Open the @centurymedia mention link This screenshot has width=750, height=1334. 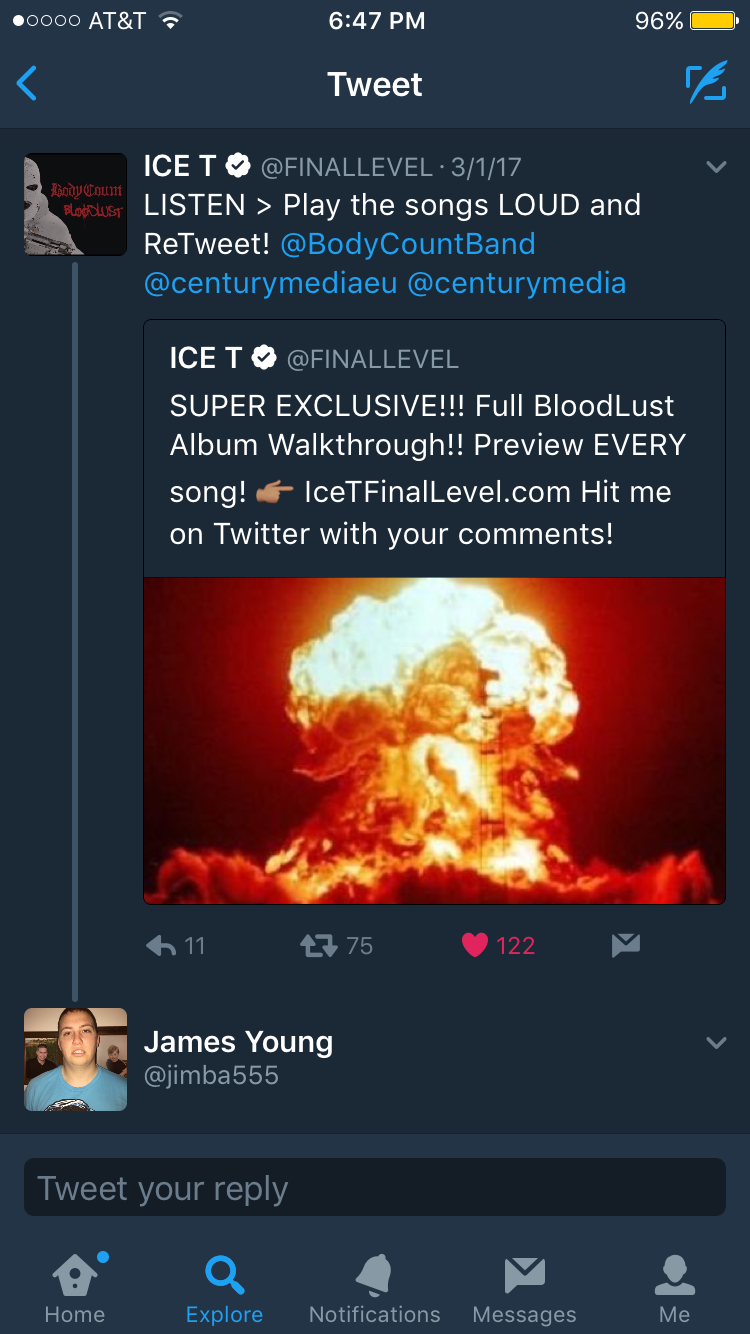tap(516, 283)
